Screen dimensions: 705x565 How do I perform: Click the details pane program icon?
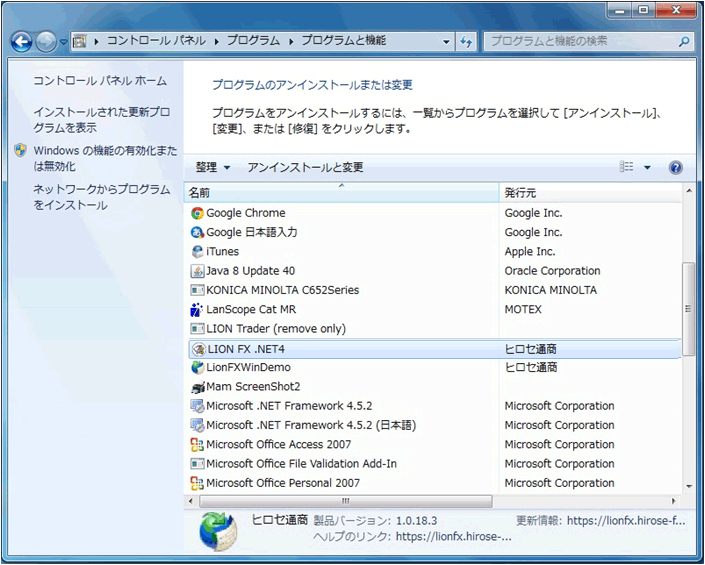[218, 530]
